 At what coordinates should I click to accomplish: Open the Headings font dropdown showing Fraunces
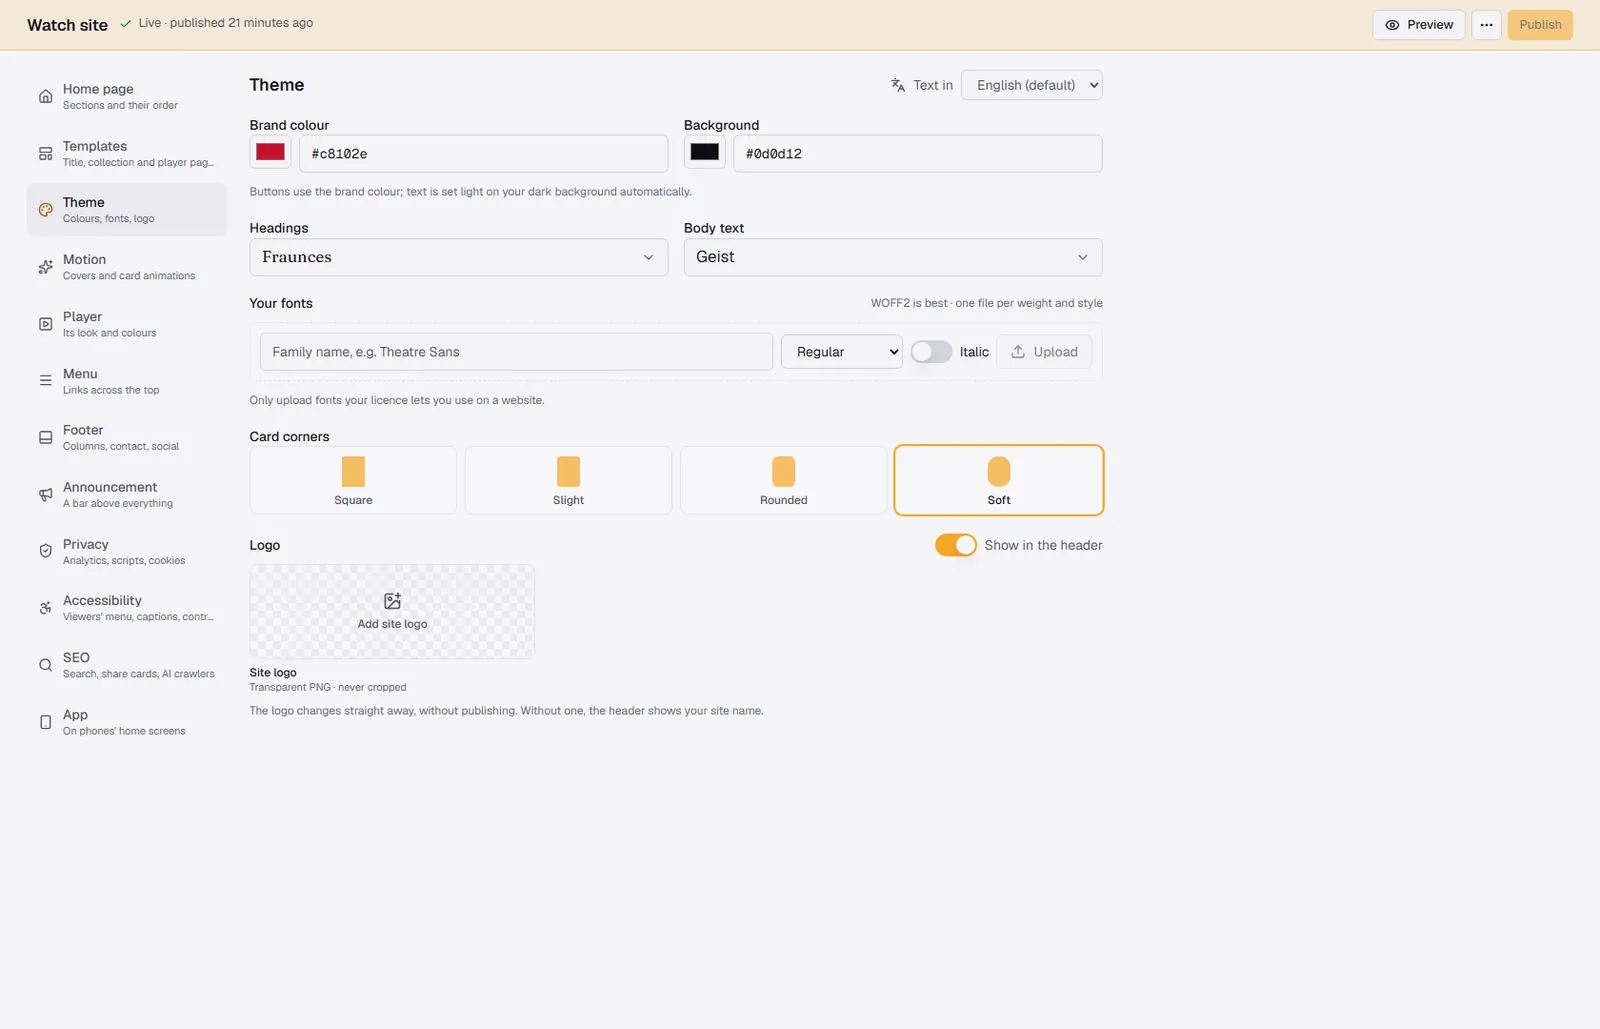458,257
